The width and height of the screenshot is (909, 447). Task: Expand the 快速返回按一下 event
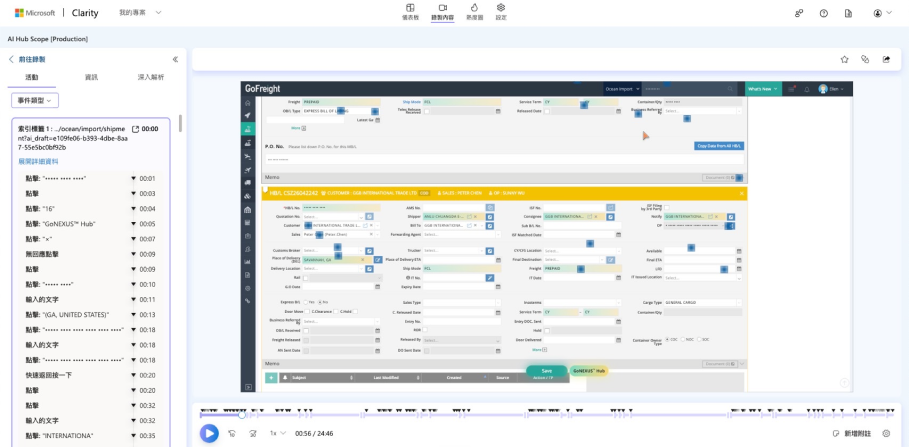(x=134, y=375)
